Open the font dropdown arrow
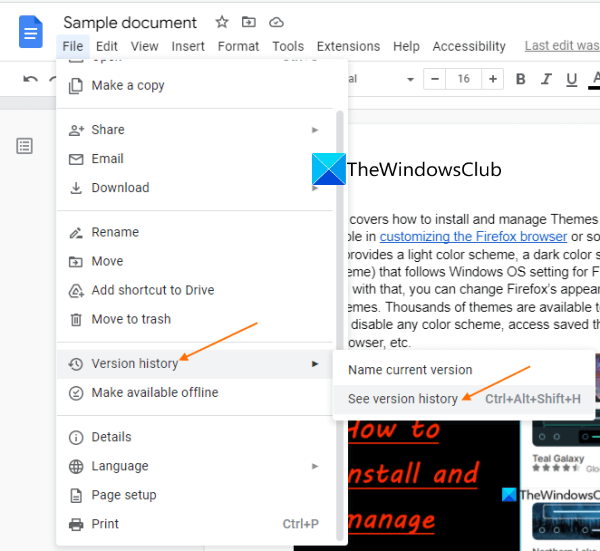The height and width of the screenshot is (551, 600). pyautogui.click(x=411, y=79)
